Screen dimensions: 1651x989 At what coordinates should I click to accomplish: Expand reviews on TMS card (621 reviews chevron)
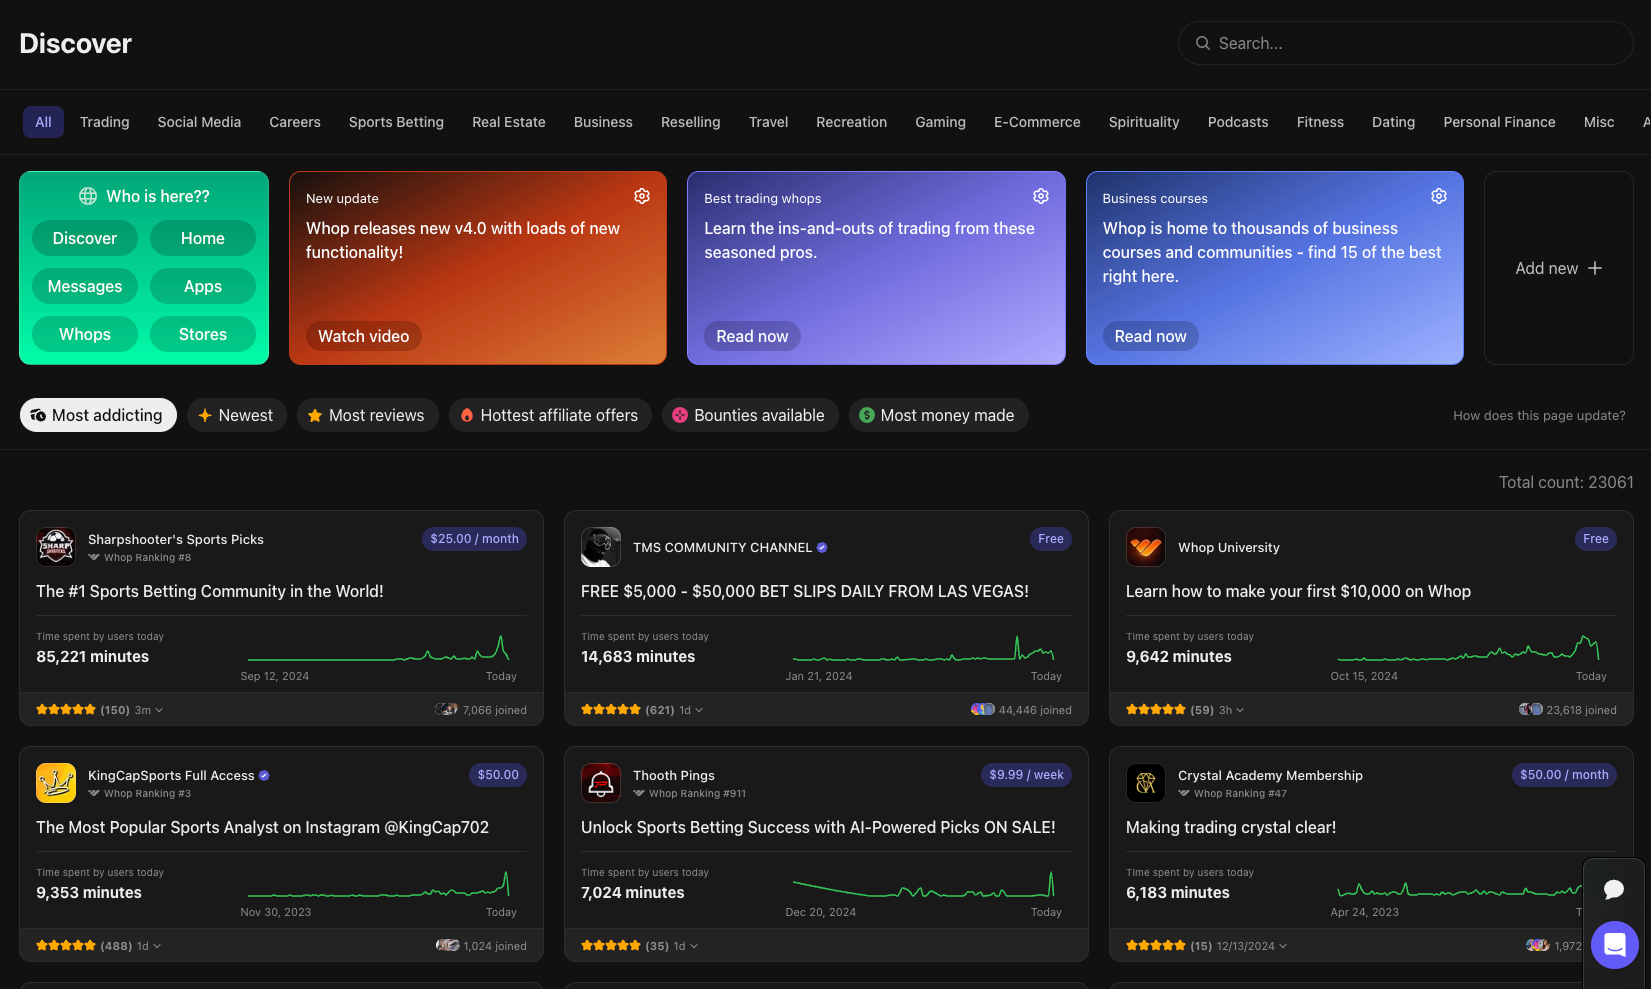pyautogui.click(x=699, y=710)
